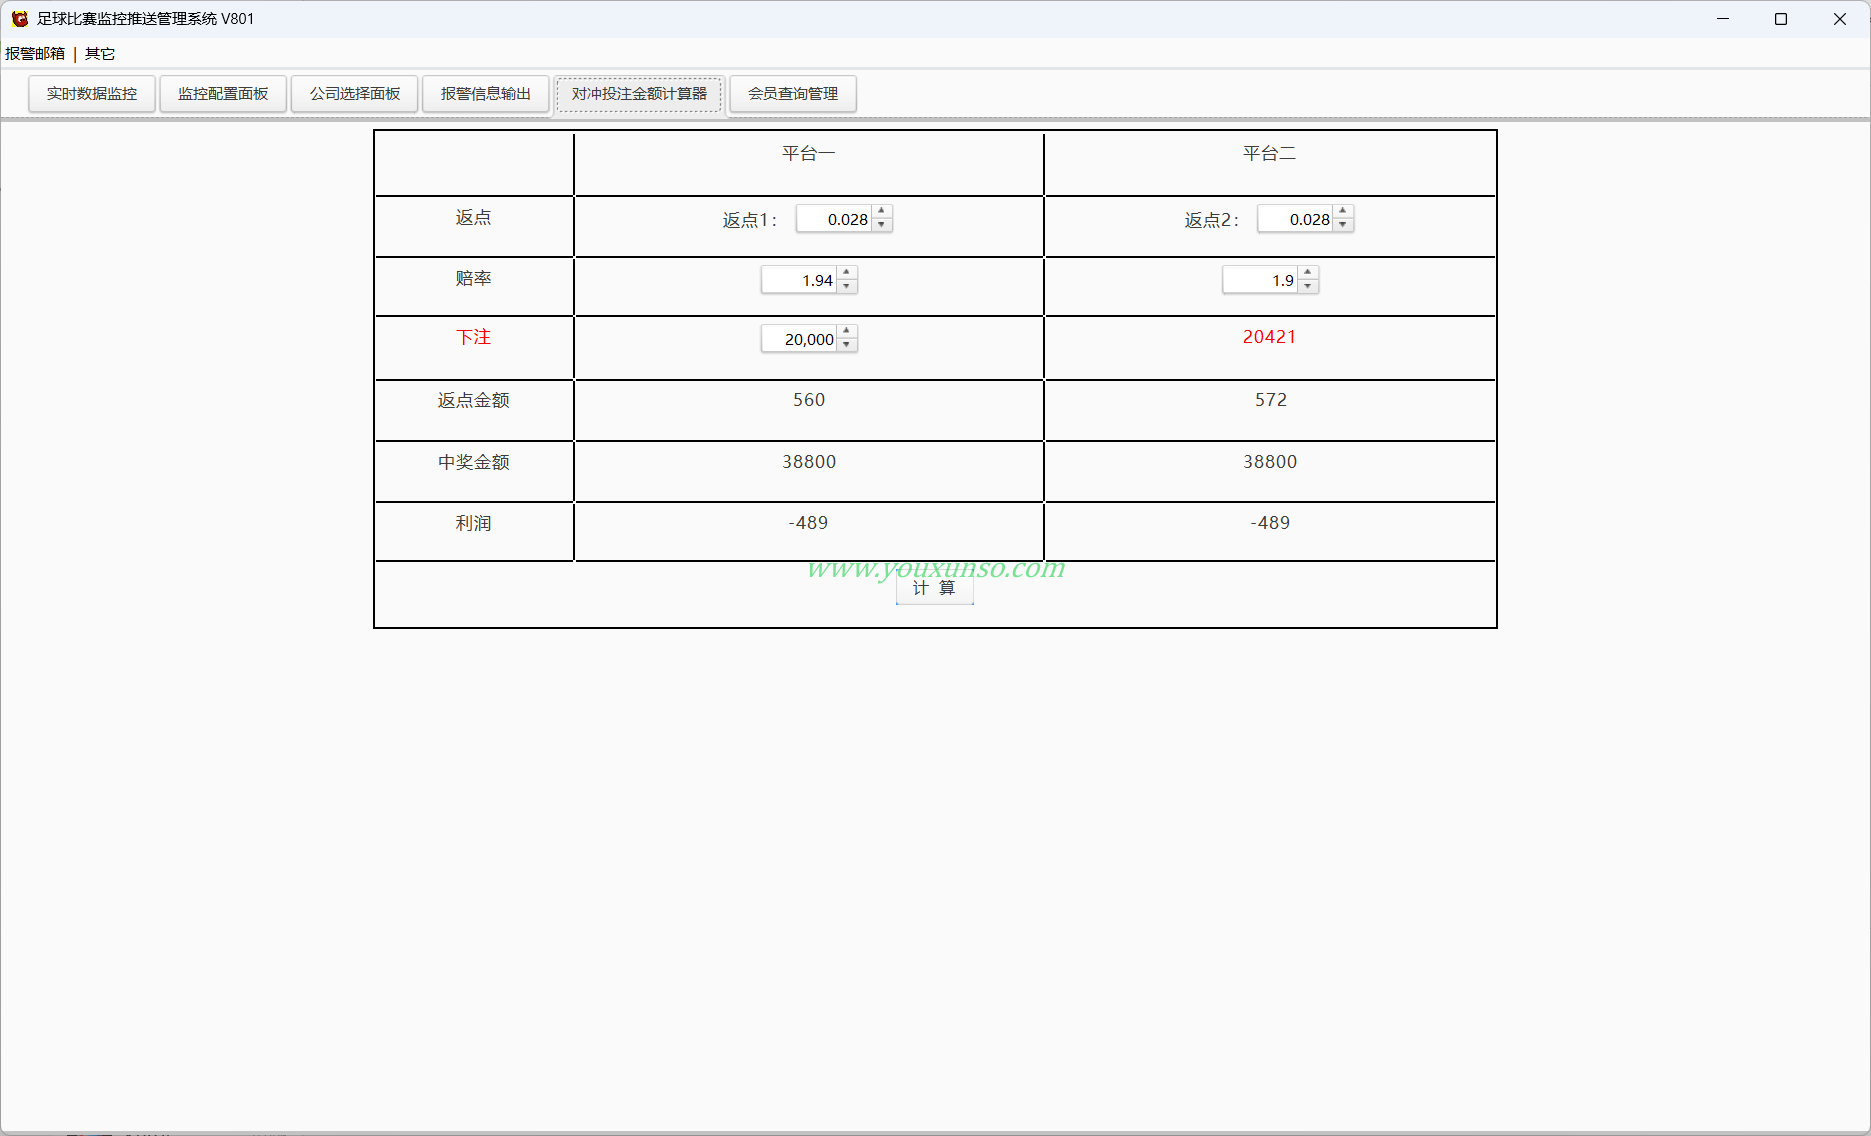Decrease 平台二 odds 1.9 with down arrow
This screenshot has height=1136, width=1871.
tap(1308, 286)
